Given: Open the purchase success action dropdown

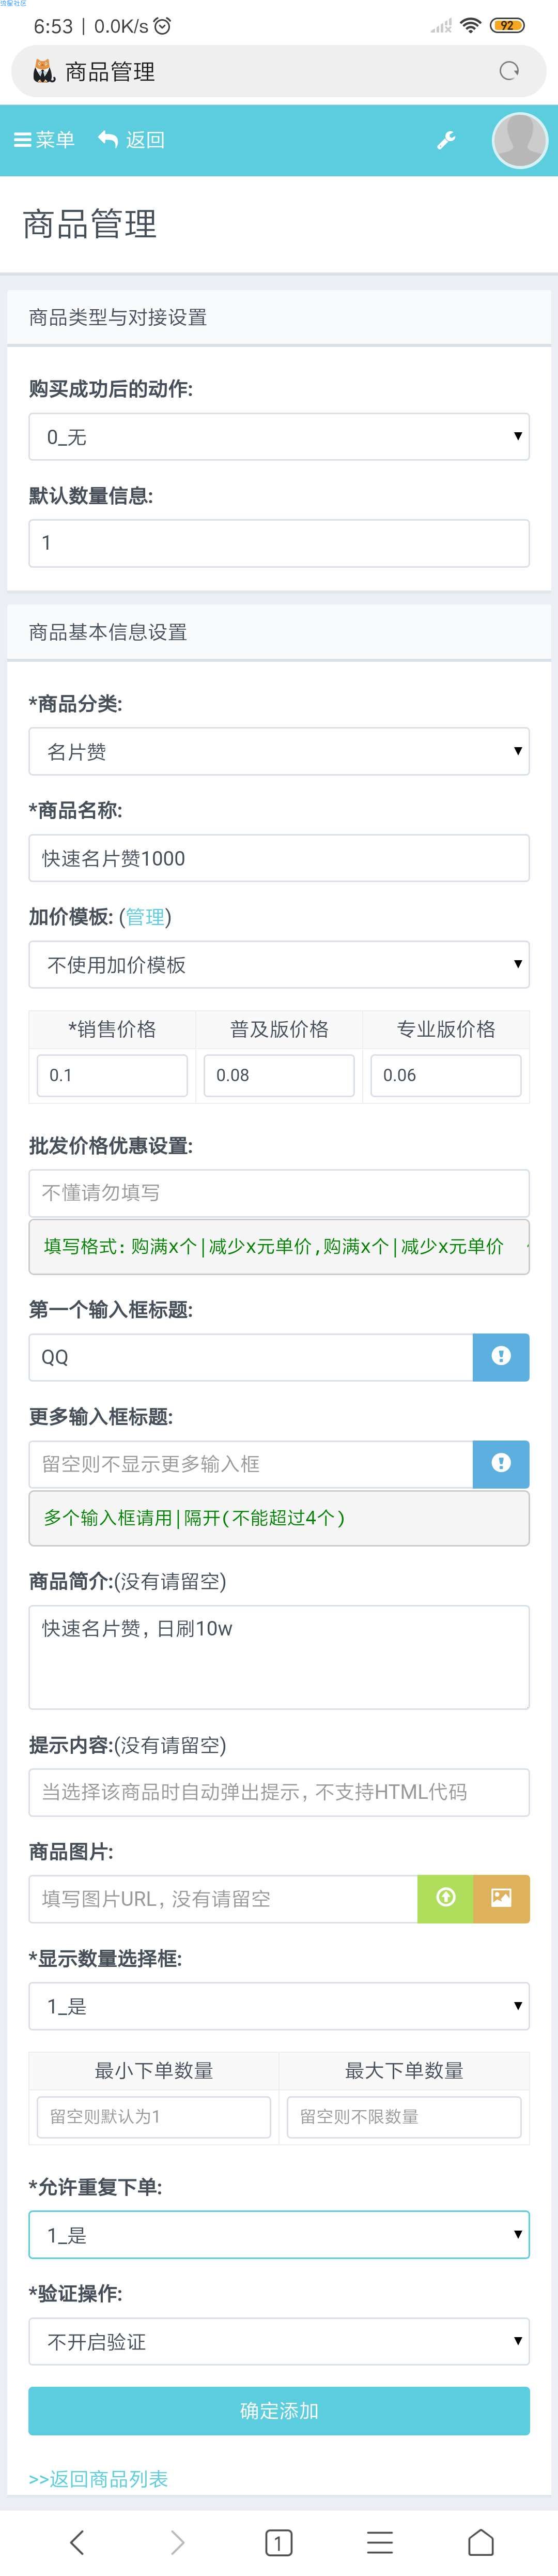Looking at the screenshot, I should coord(279,437).
